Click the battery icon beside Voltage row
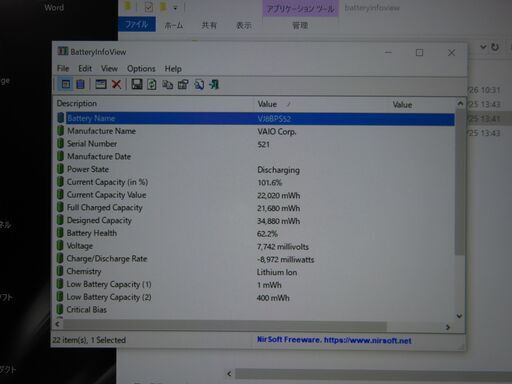 point(60,245)
